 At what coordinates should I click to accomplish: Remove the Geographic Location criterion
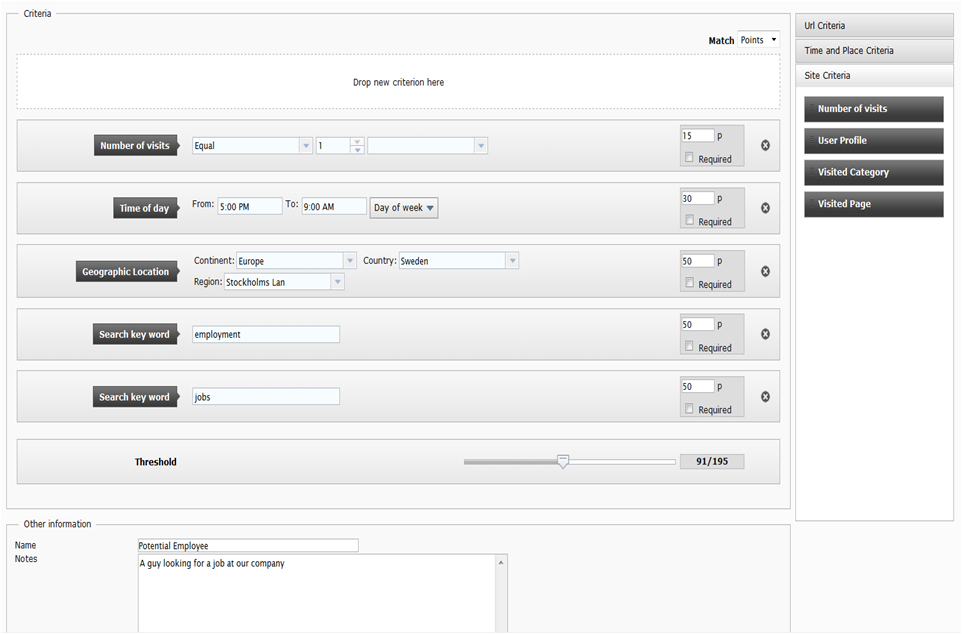(765, 271)
